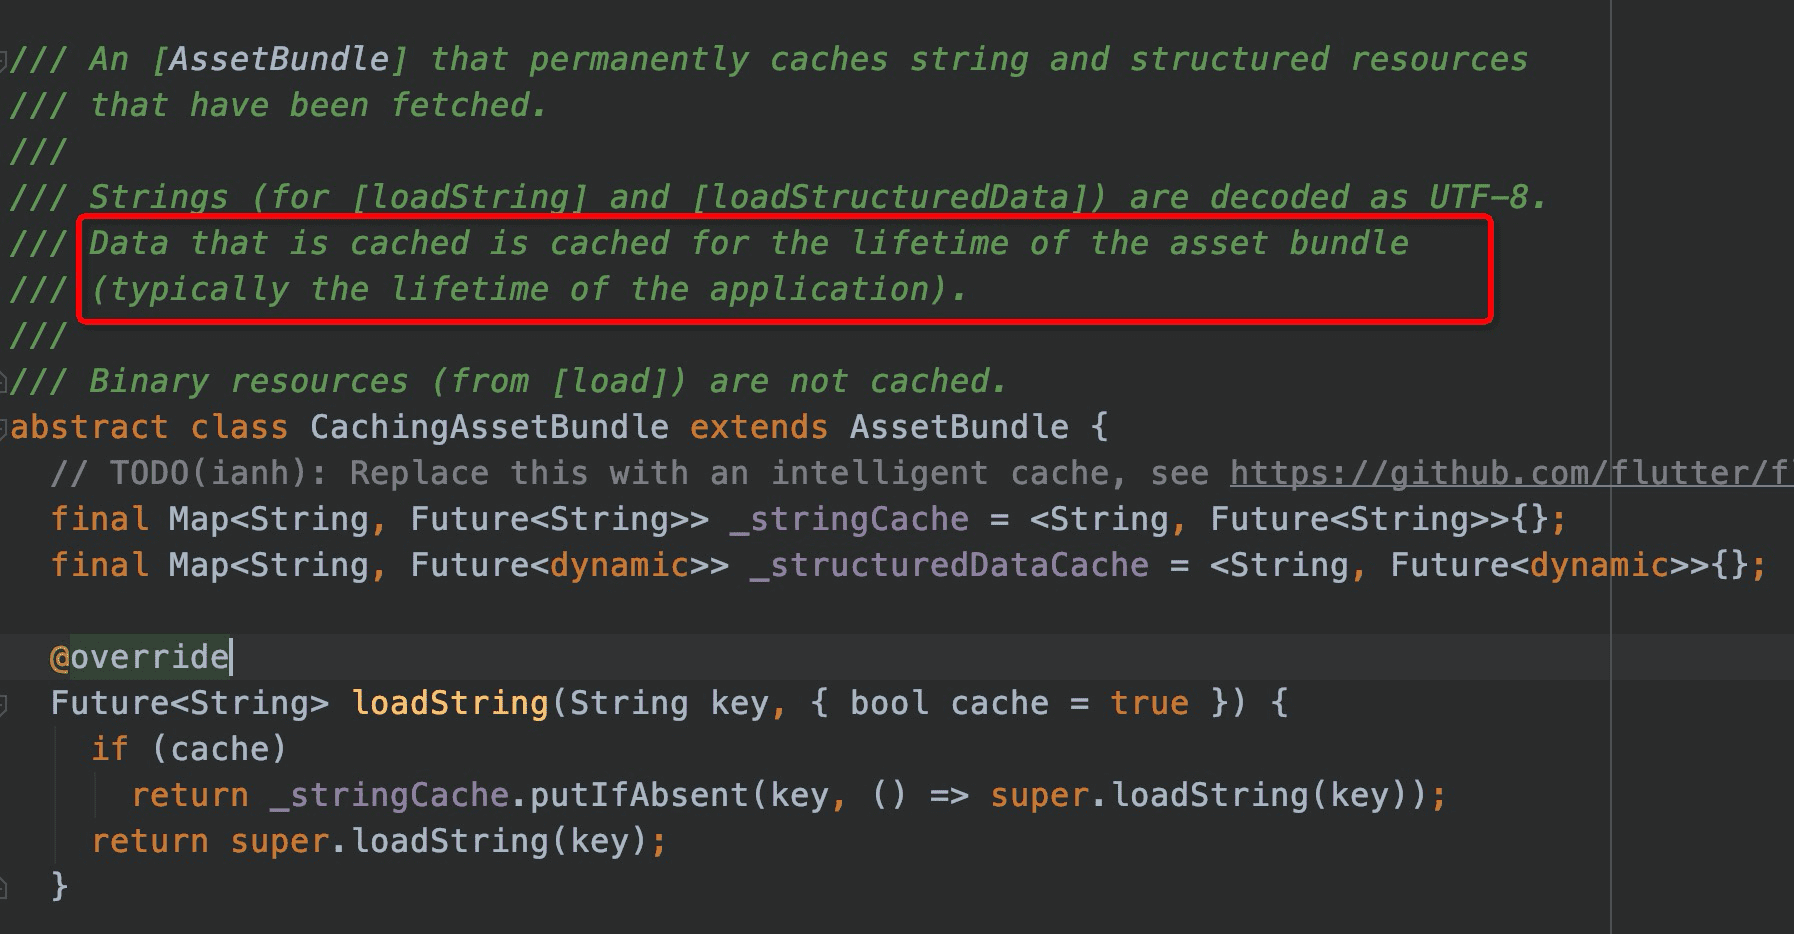This screenshot has width=1794, height=934.
Task: Click fold marker beside the Binary resources comment
Action: point(4,382)
